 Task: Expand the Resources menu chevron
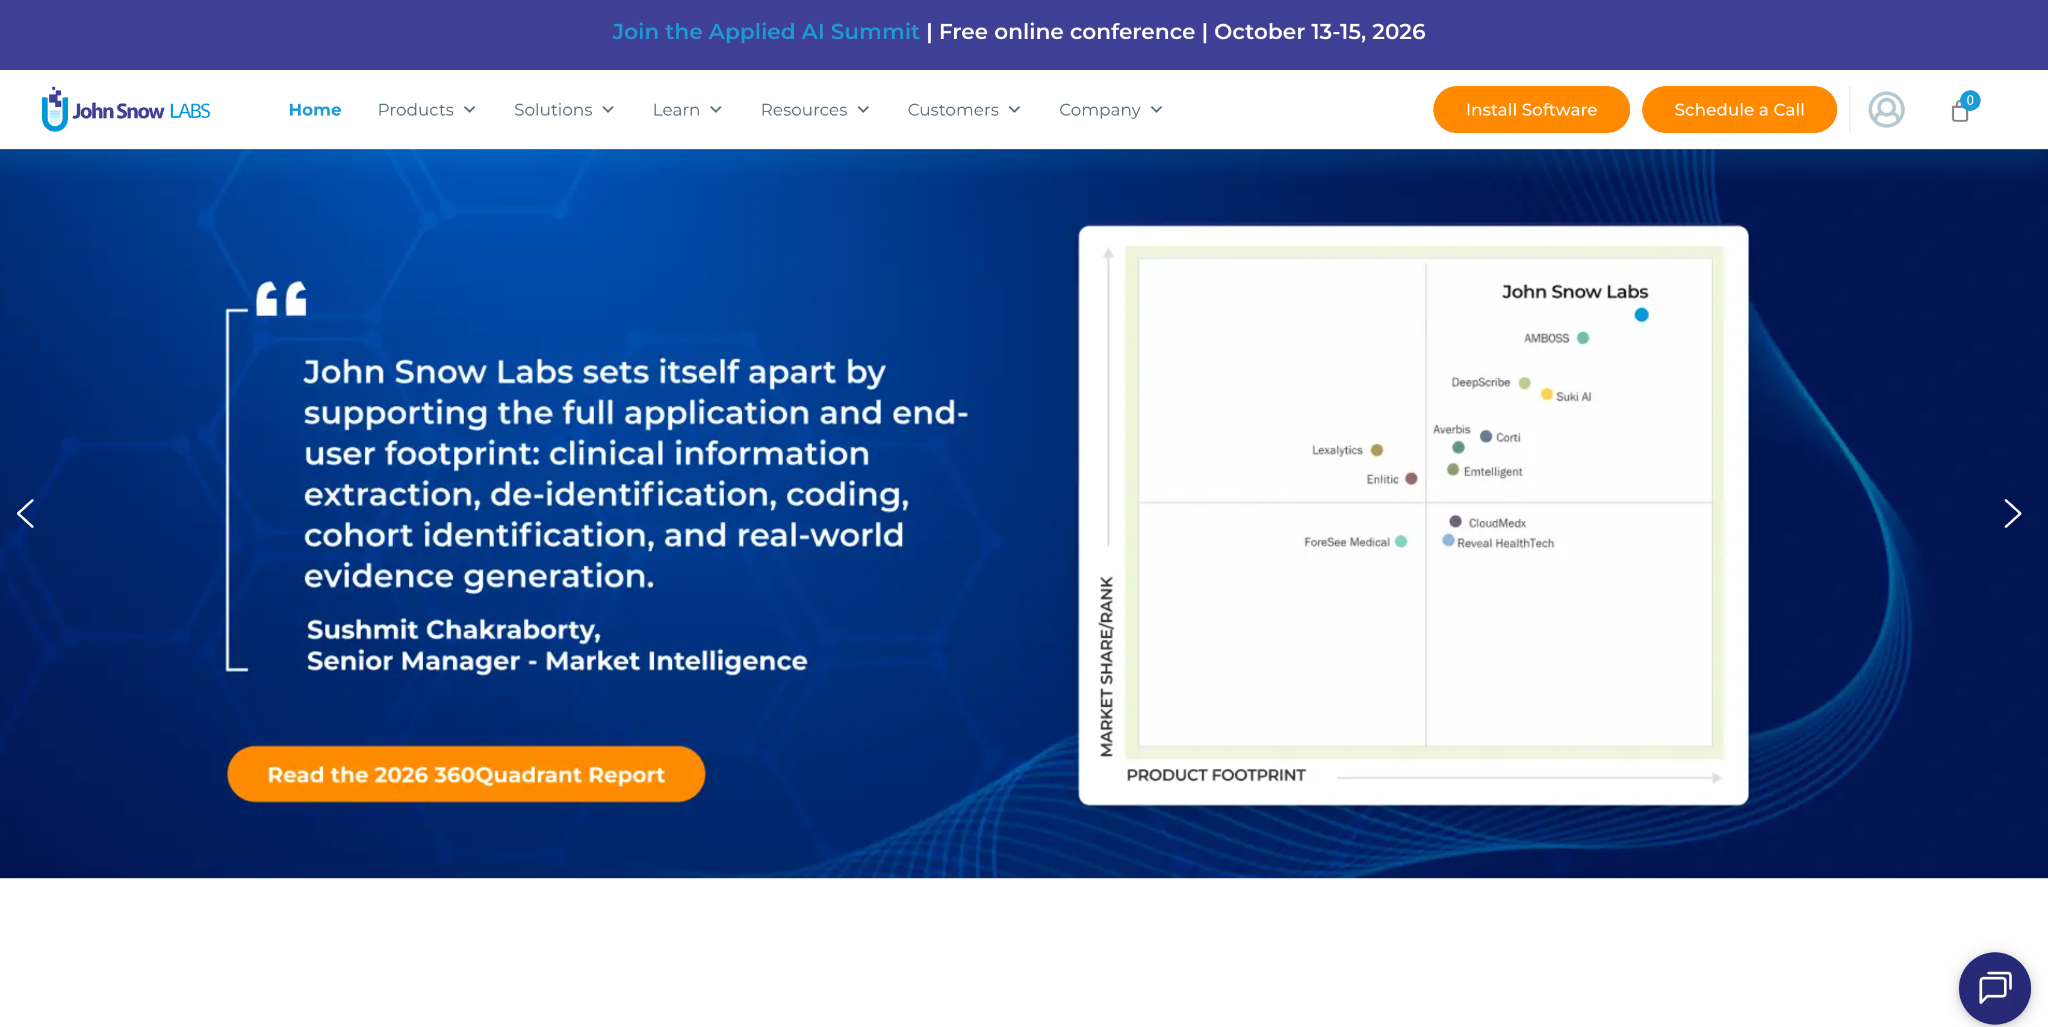pos(863,110)
